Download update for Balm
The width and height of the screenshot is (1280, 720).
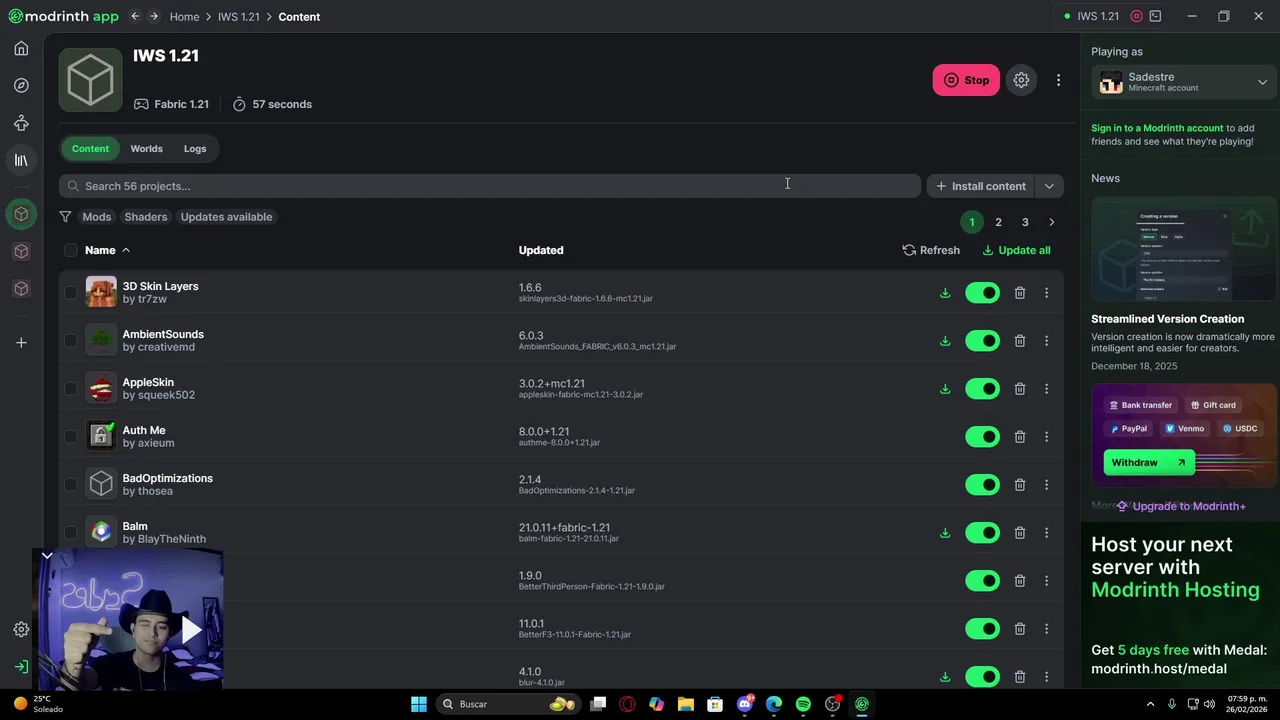point(945,533)
